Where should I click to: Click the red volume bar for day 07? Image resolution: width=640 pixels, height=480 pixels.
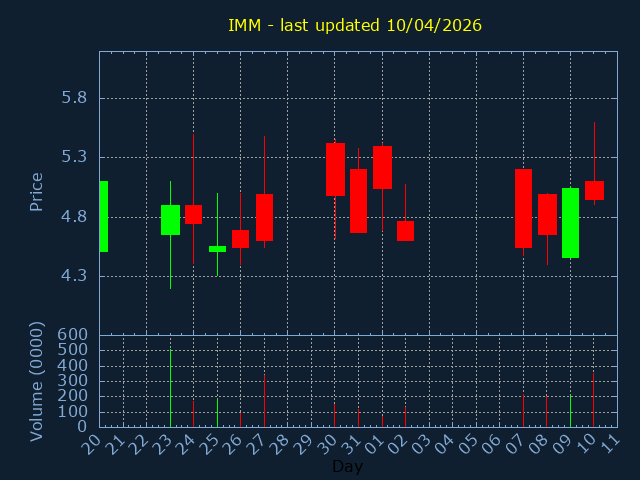tap(523, 410)
